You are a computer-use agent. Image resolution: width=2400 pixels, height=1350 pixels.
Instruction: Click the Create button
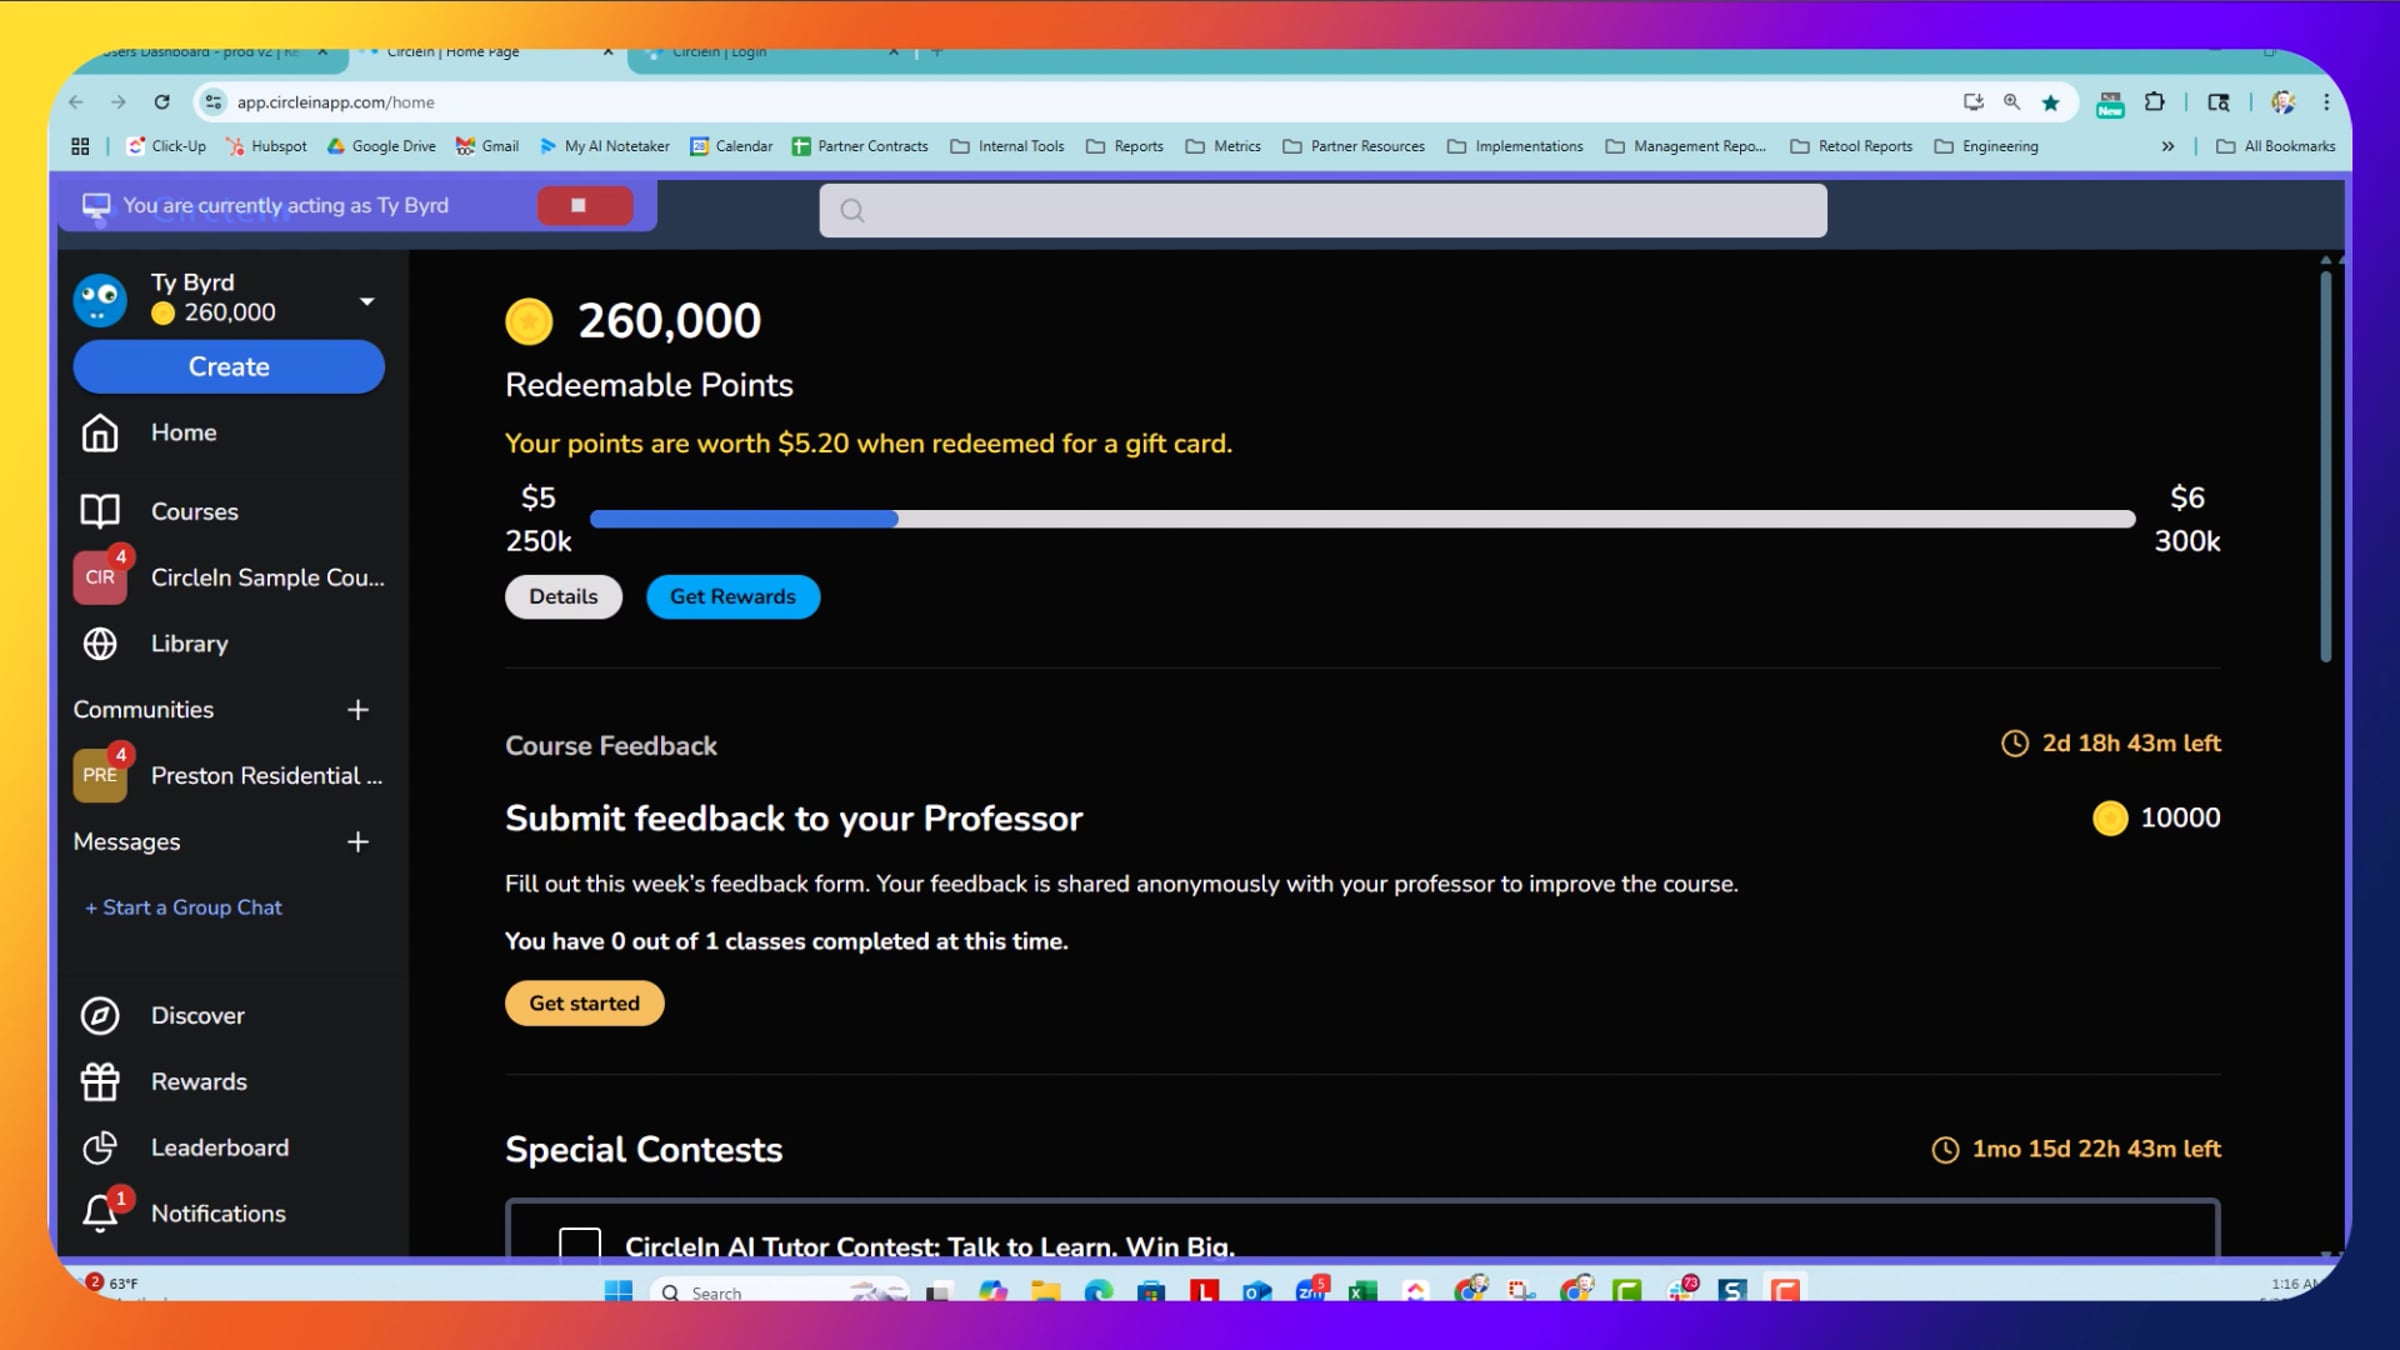click(229, 367)
